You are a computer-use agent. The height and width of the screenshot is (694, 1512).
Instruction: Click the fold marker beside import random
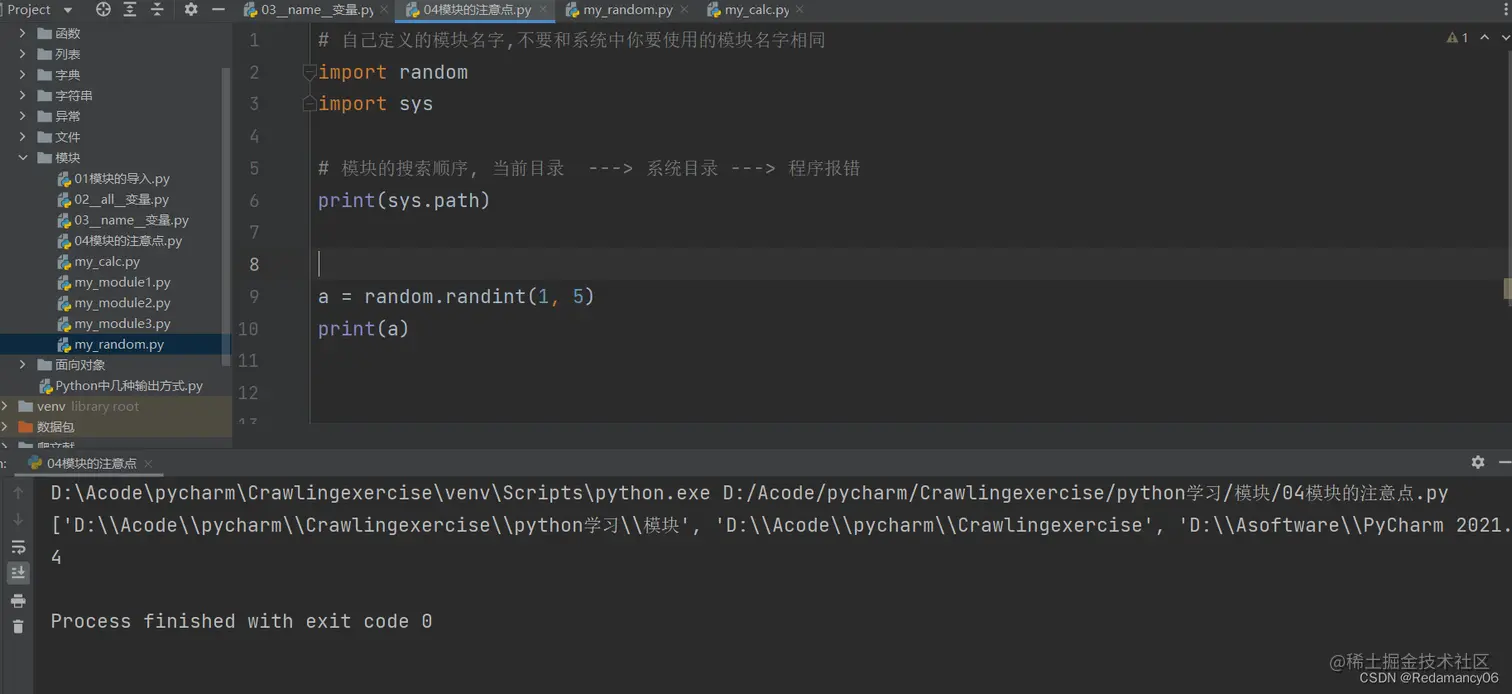coord(310,72)
